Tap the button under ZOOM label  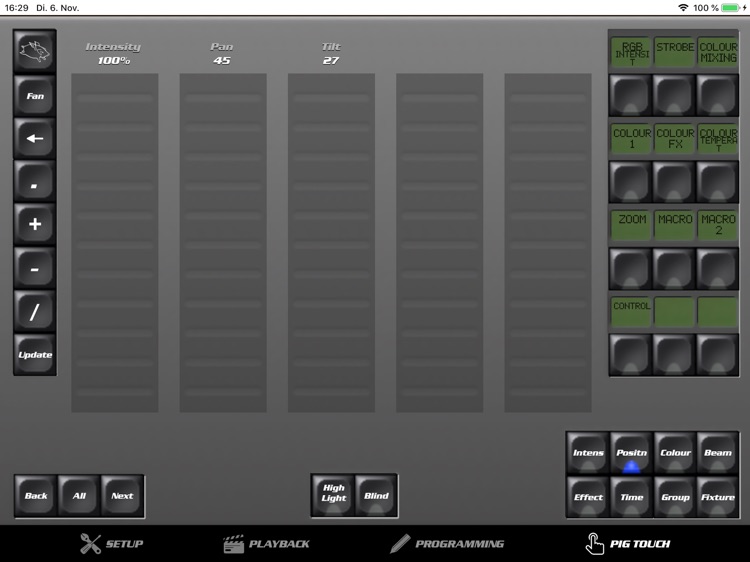tap(631, 268)
